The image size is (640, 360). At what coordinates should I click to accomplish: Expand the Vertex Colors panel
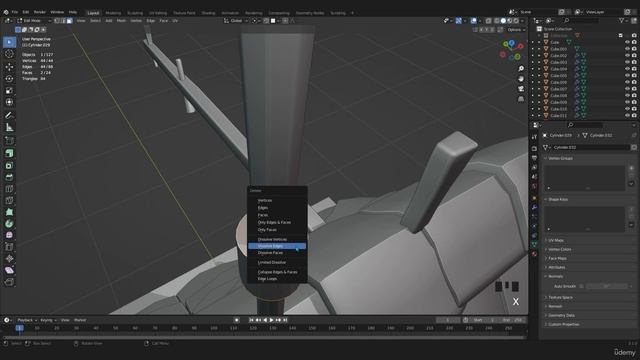(x=560, y=249)
